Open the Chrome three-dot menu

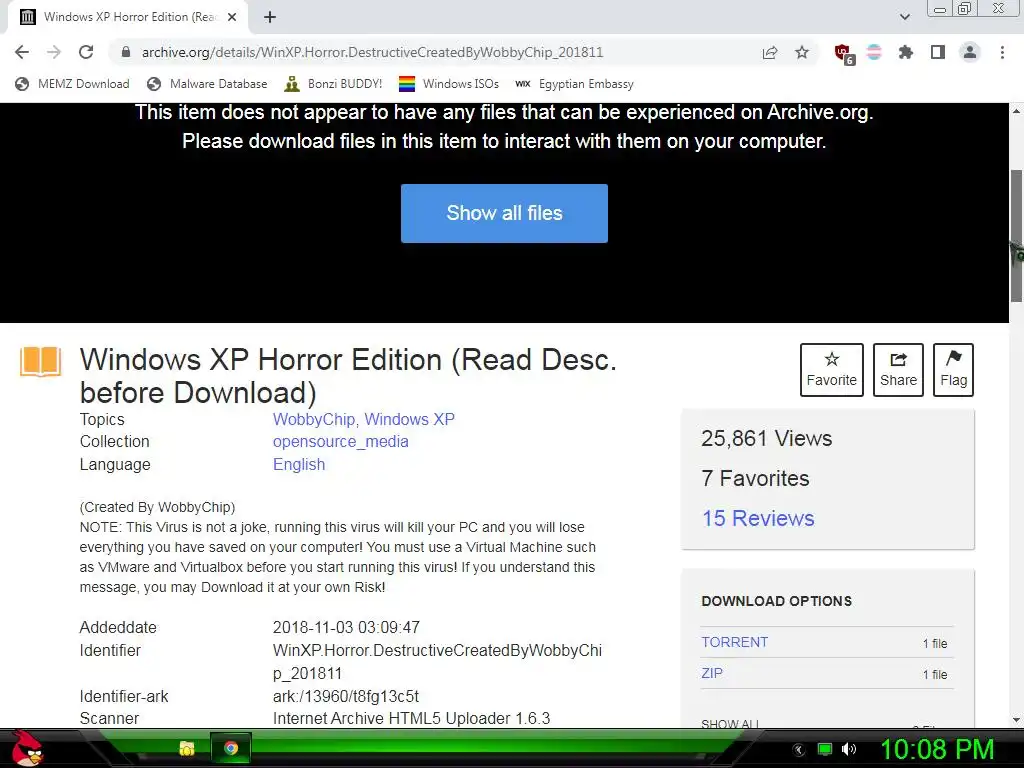coord(1002,52)
